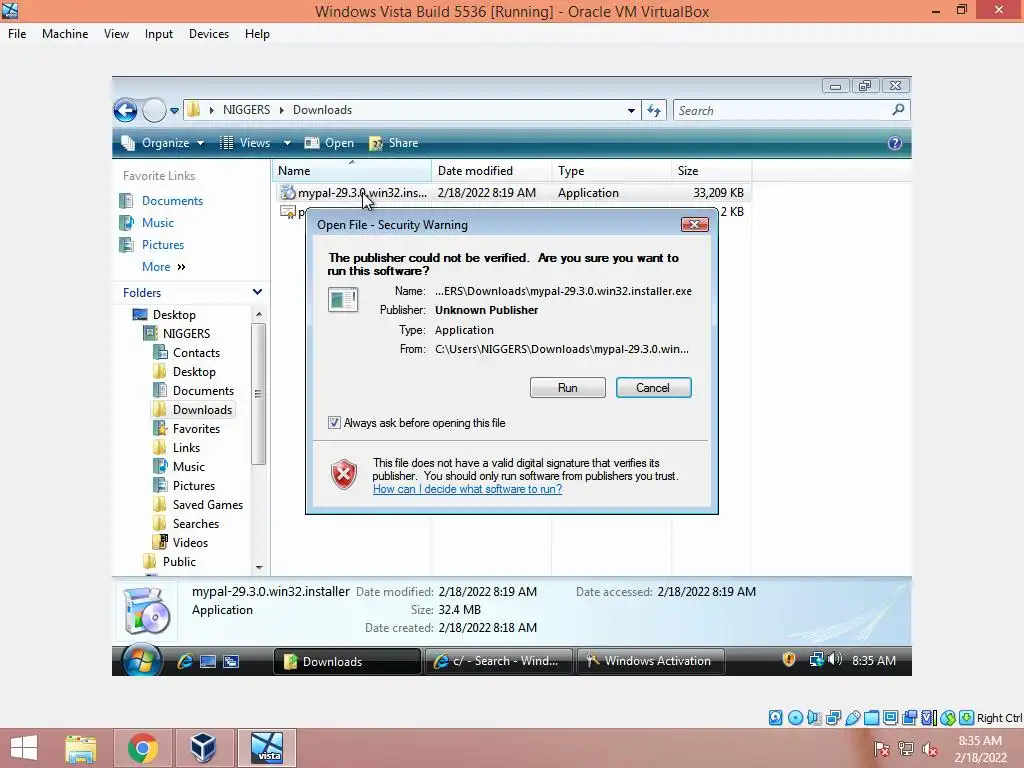
Task: Open the Vista Start orb
Action: tap(142, 660)
